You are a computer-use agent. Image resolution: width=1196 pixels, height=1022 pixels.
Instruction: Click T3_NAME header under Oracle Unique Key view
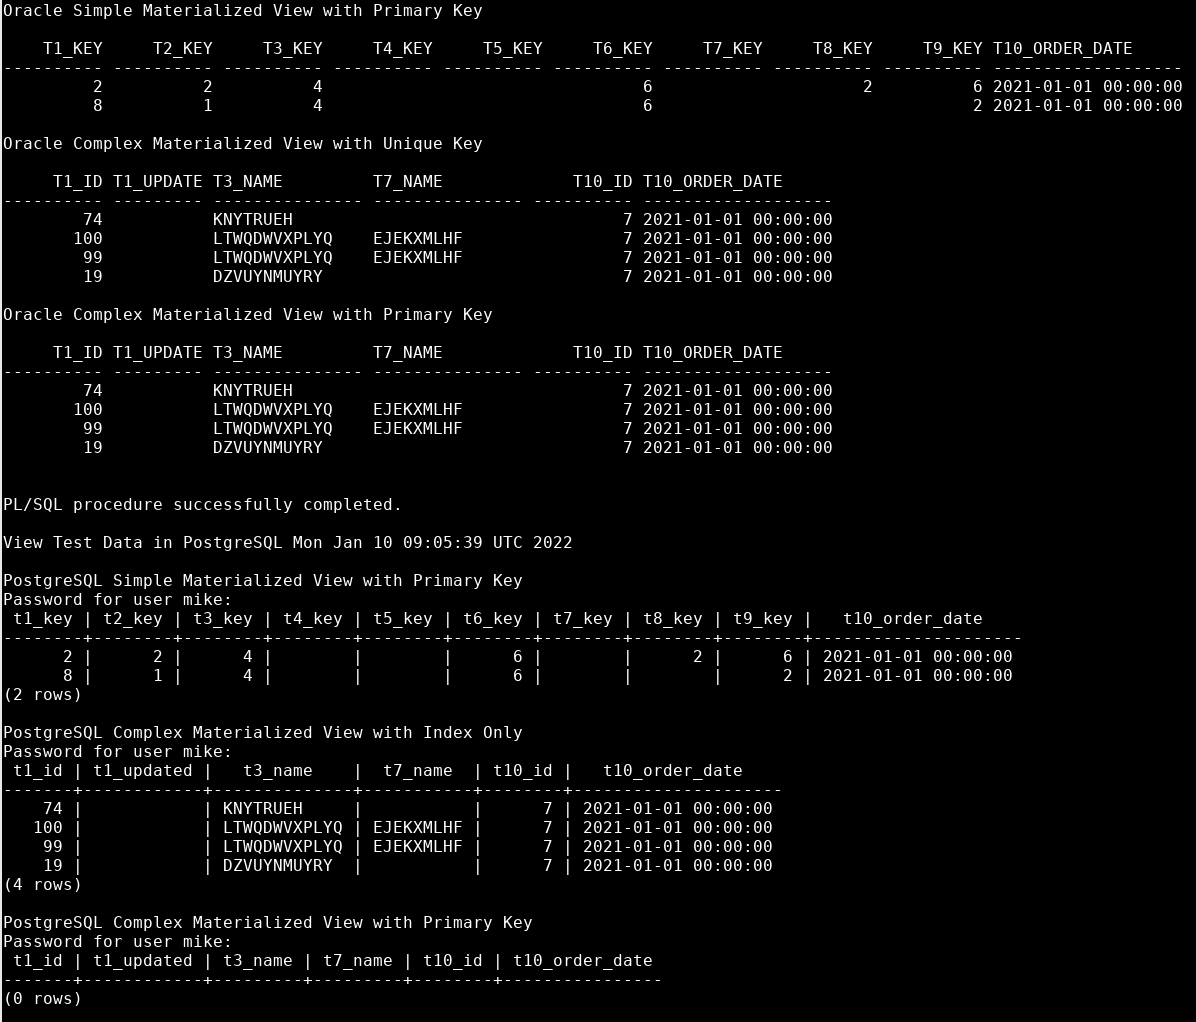click(x=247, y=182)
